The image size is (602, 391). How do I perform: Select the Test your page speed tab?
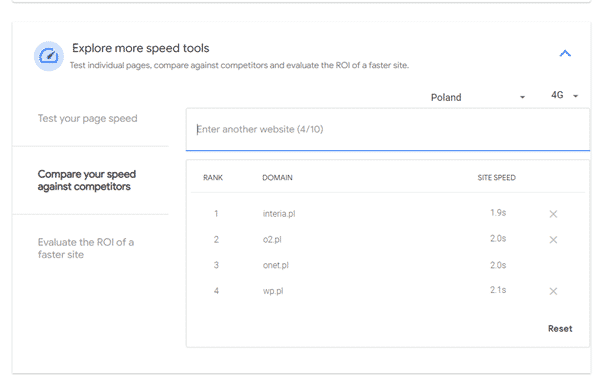[x=87, y=118]
